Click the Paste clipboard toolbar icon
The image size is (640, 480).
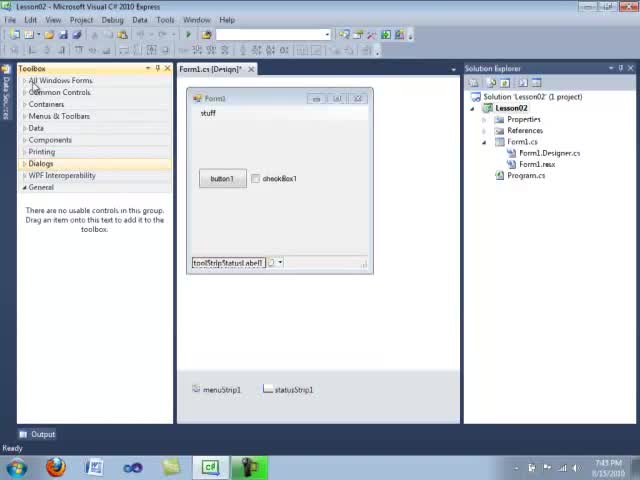(122, 35)
